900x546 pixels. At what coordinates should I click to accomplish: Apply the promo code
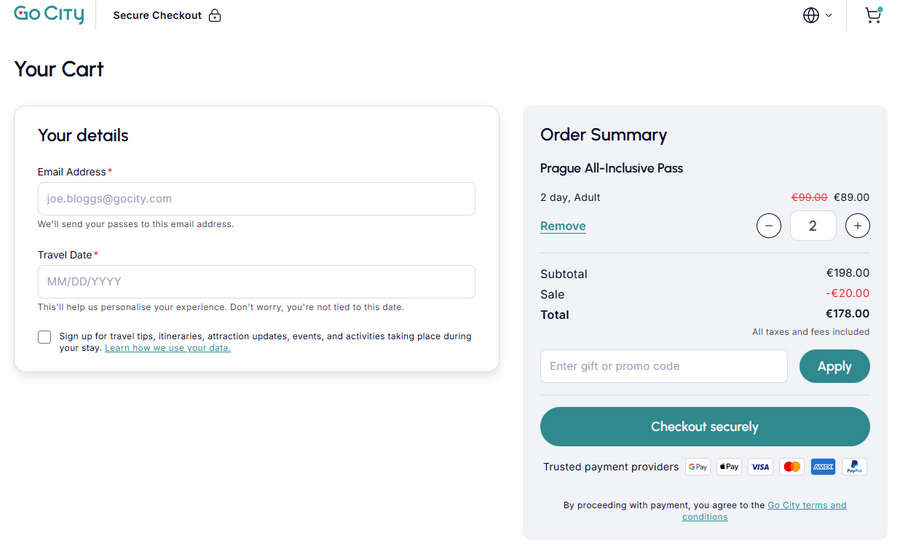[x=834, y=366]
